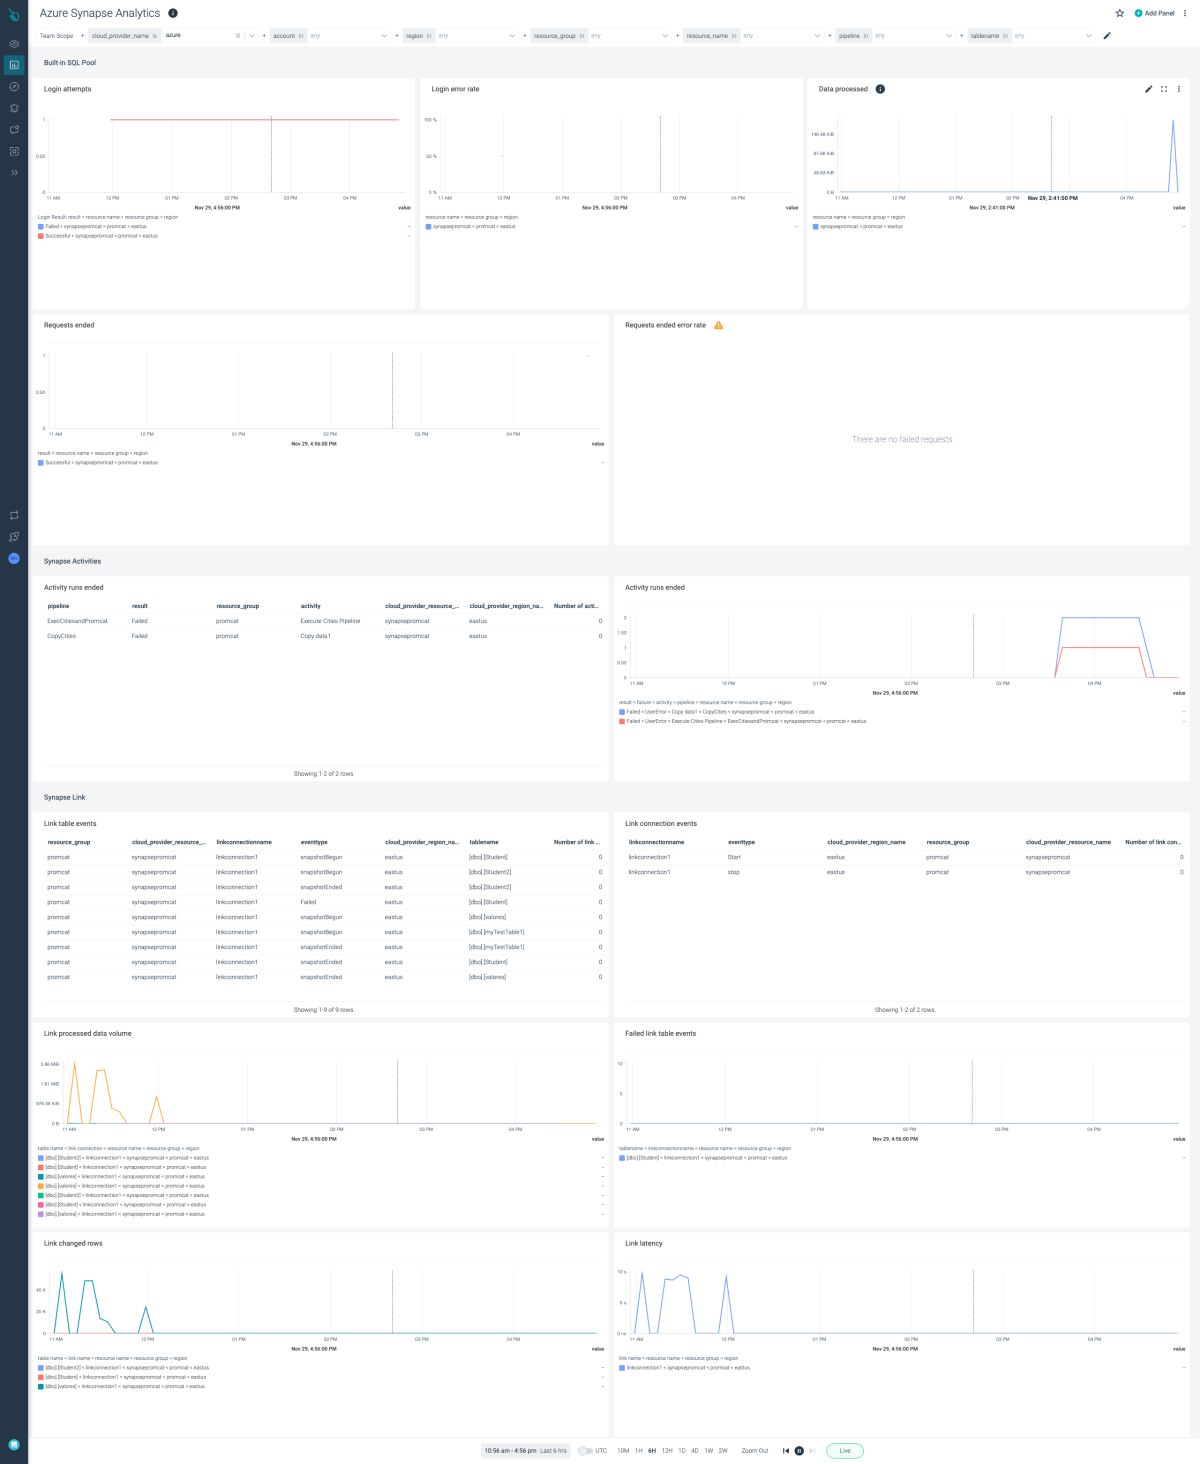Open the pipeline scope dropdown
Screen dimensions: 1200x1464
point(949,36)
